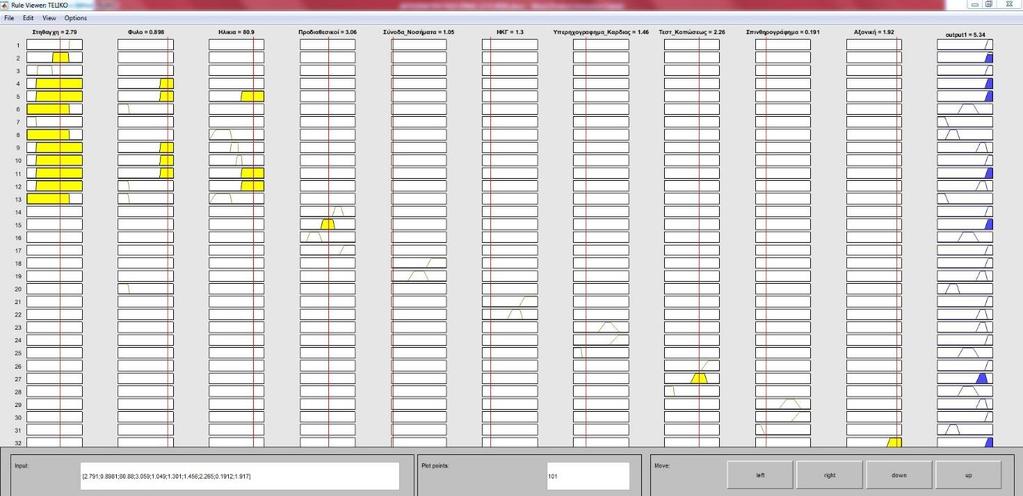
Task: Select the Αξονική plot of rule 32
Action: tap(874, 442)
